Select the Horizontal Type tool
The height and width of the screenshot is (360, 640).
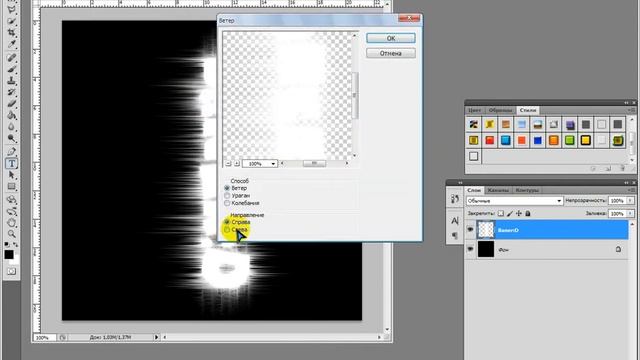11,164
